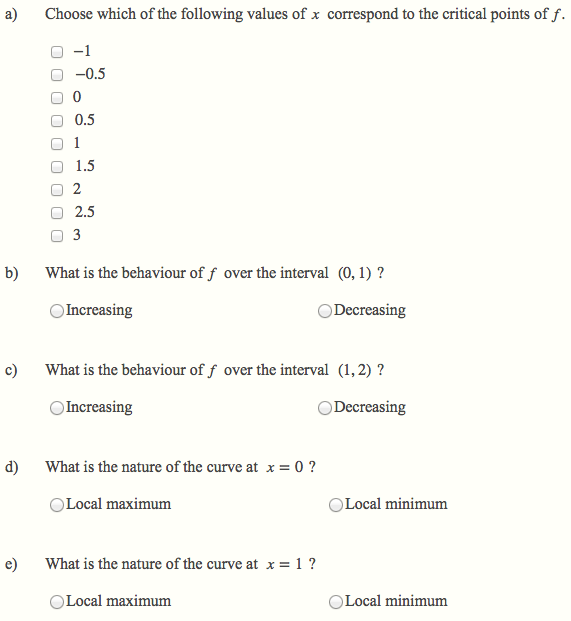
Task: Mark the 2.5 checkbox
Action: pos(57,213)
